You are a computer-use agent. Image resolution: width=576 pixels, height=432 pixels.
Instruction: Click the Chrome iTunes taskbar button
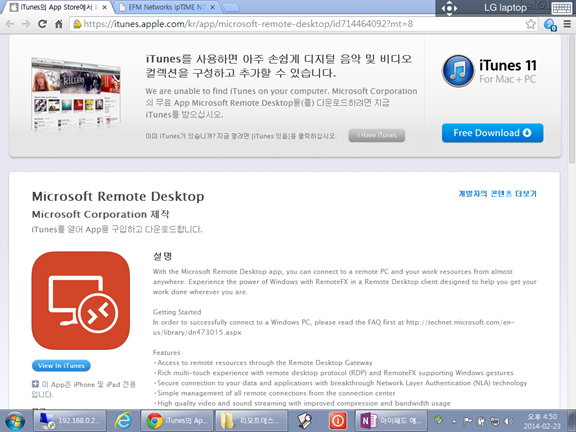[x=176, y=421]
